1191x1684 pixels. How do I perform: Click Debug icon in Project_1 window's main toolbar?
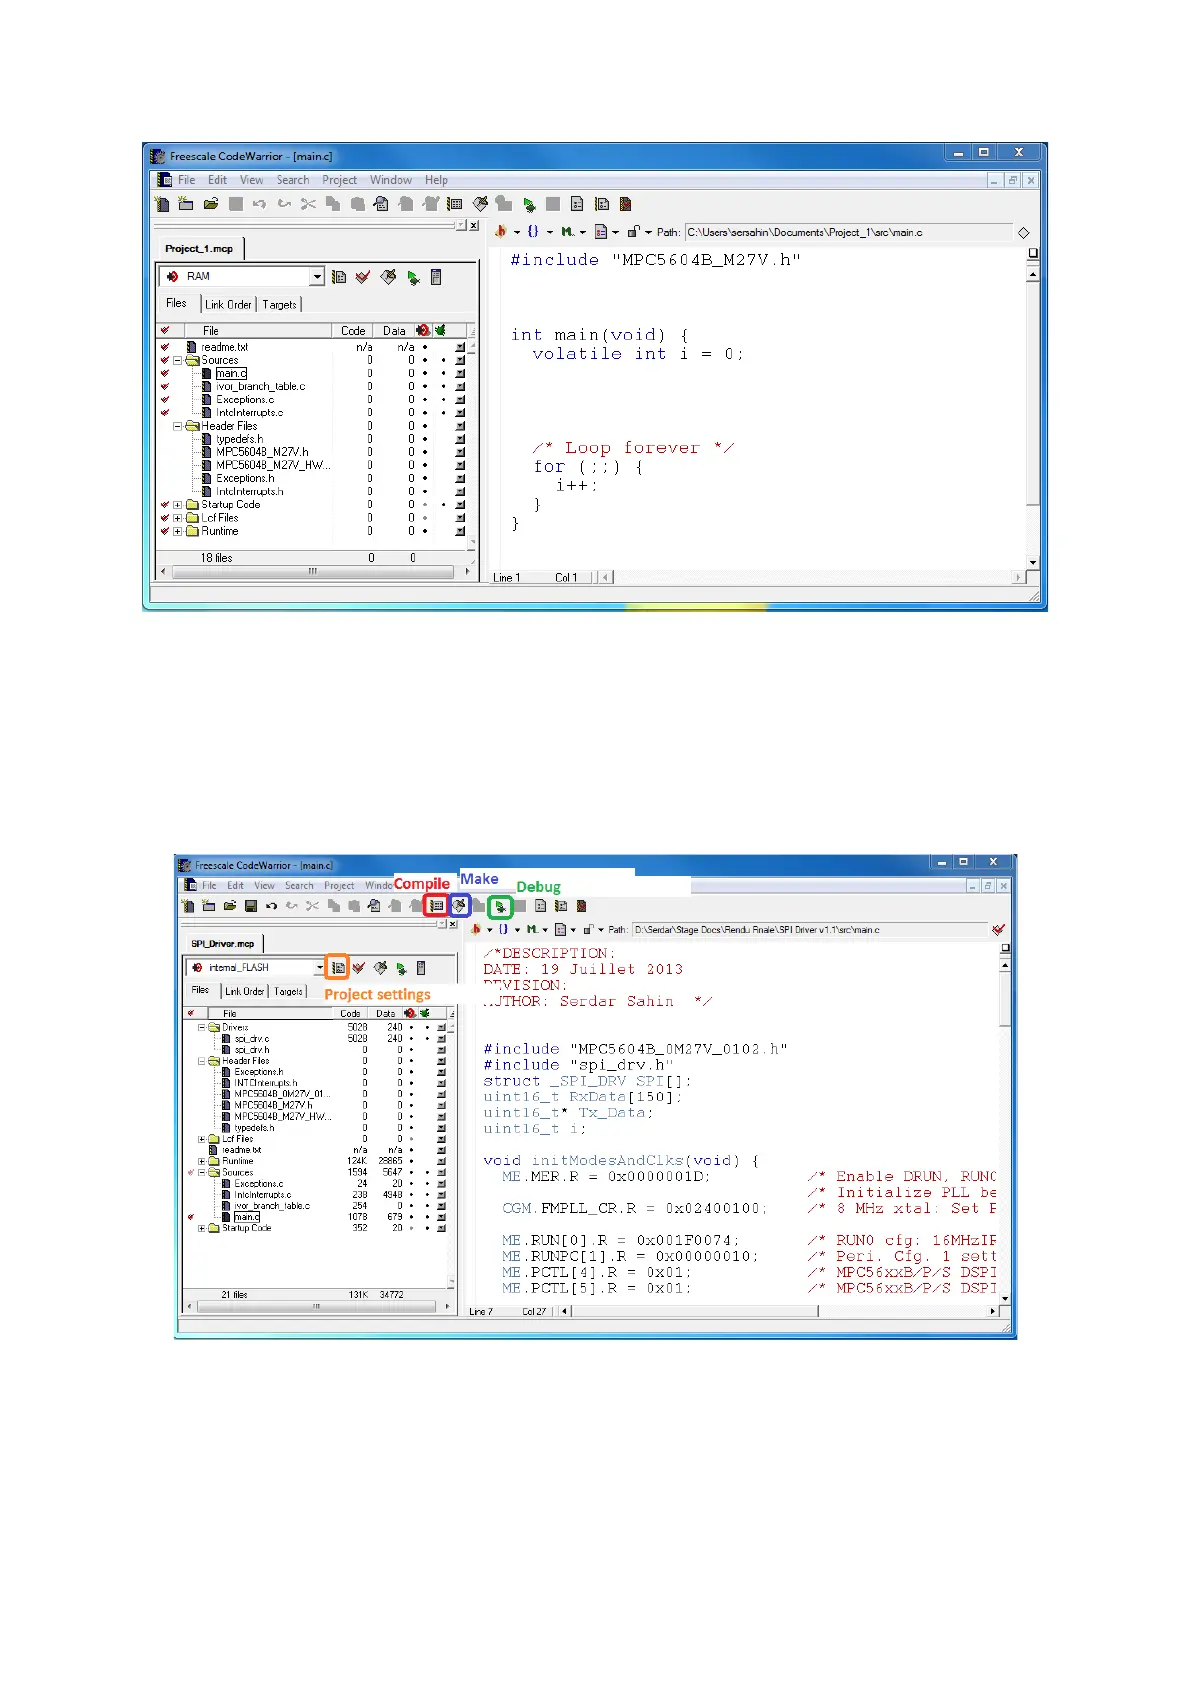pyautogui.click(x=529, y=205)
